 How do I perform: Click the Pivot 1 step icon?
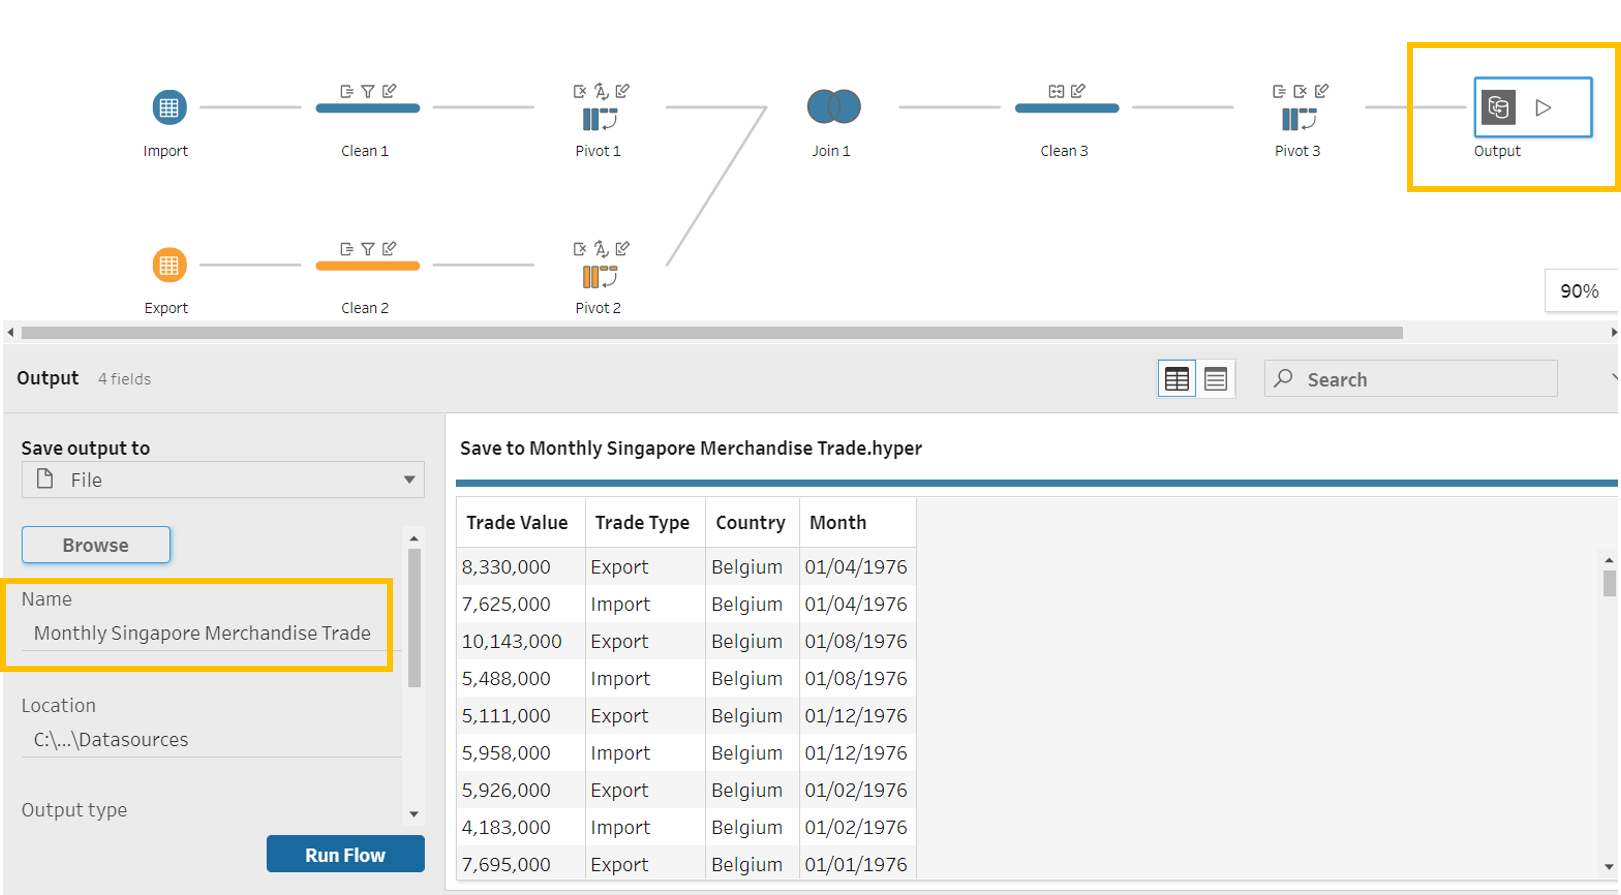(599, 119)
